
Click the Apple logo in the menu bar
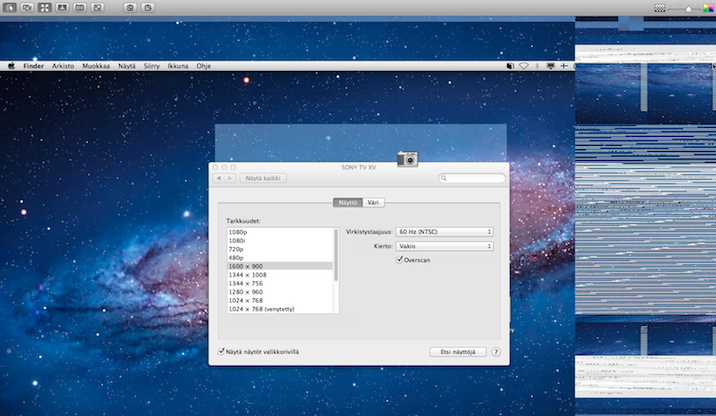pos(11,65)
